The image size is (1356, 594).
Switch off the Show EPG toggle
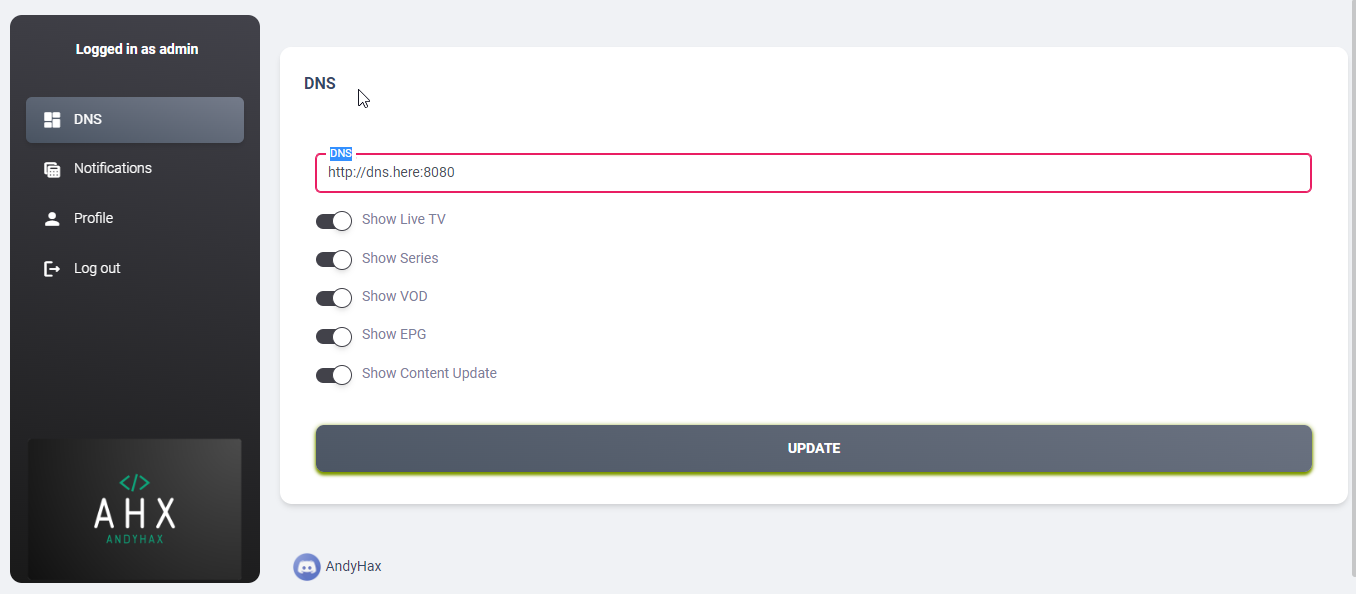pos(334,336)
